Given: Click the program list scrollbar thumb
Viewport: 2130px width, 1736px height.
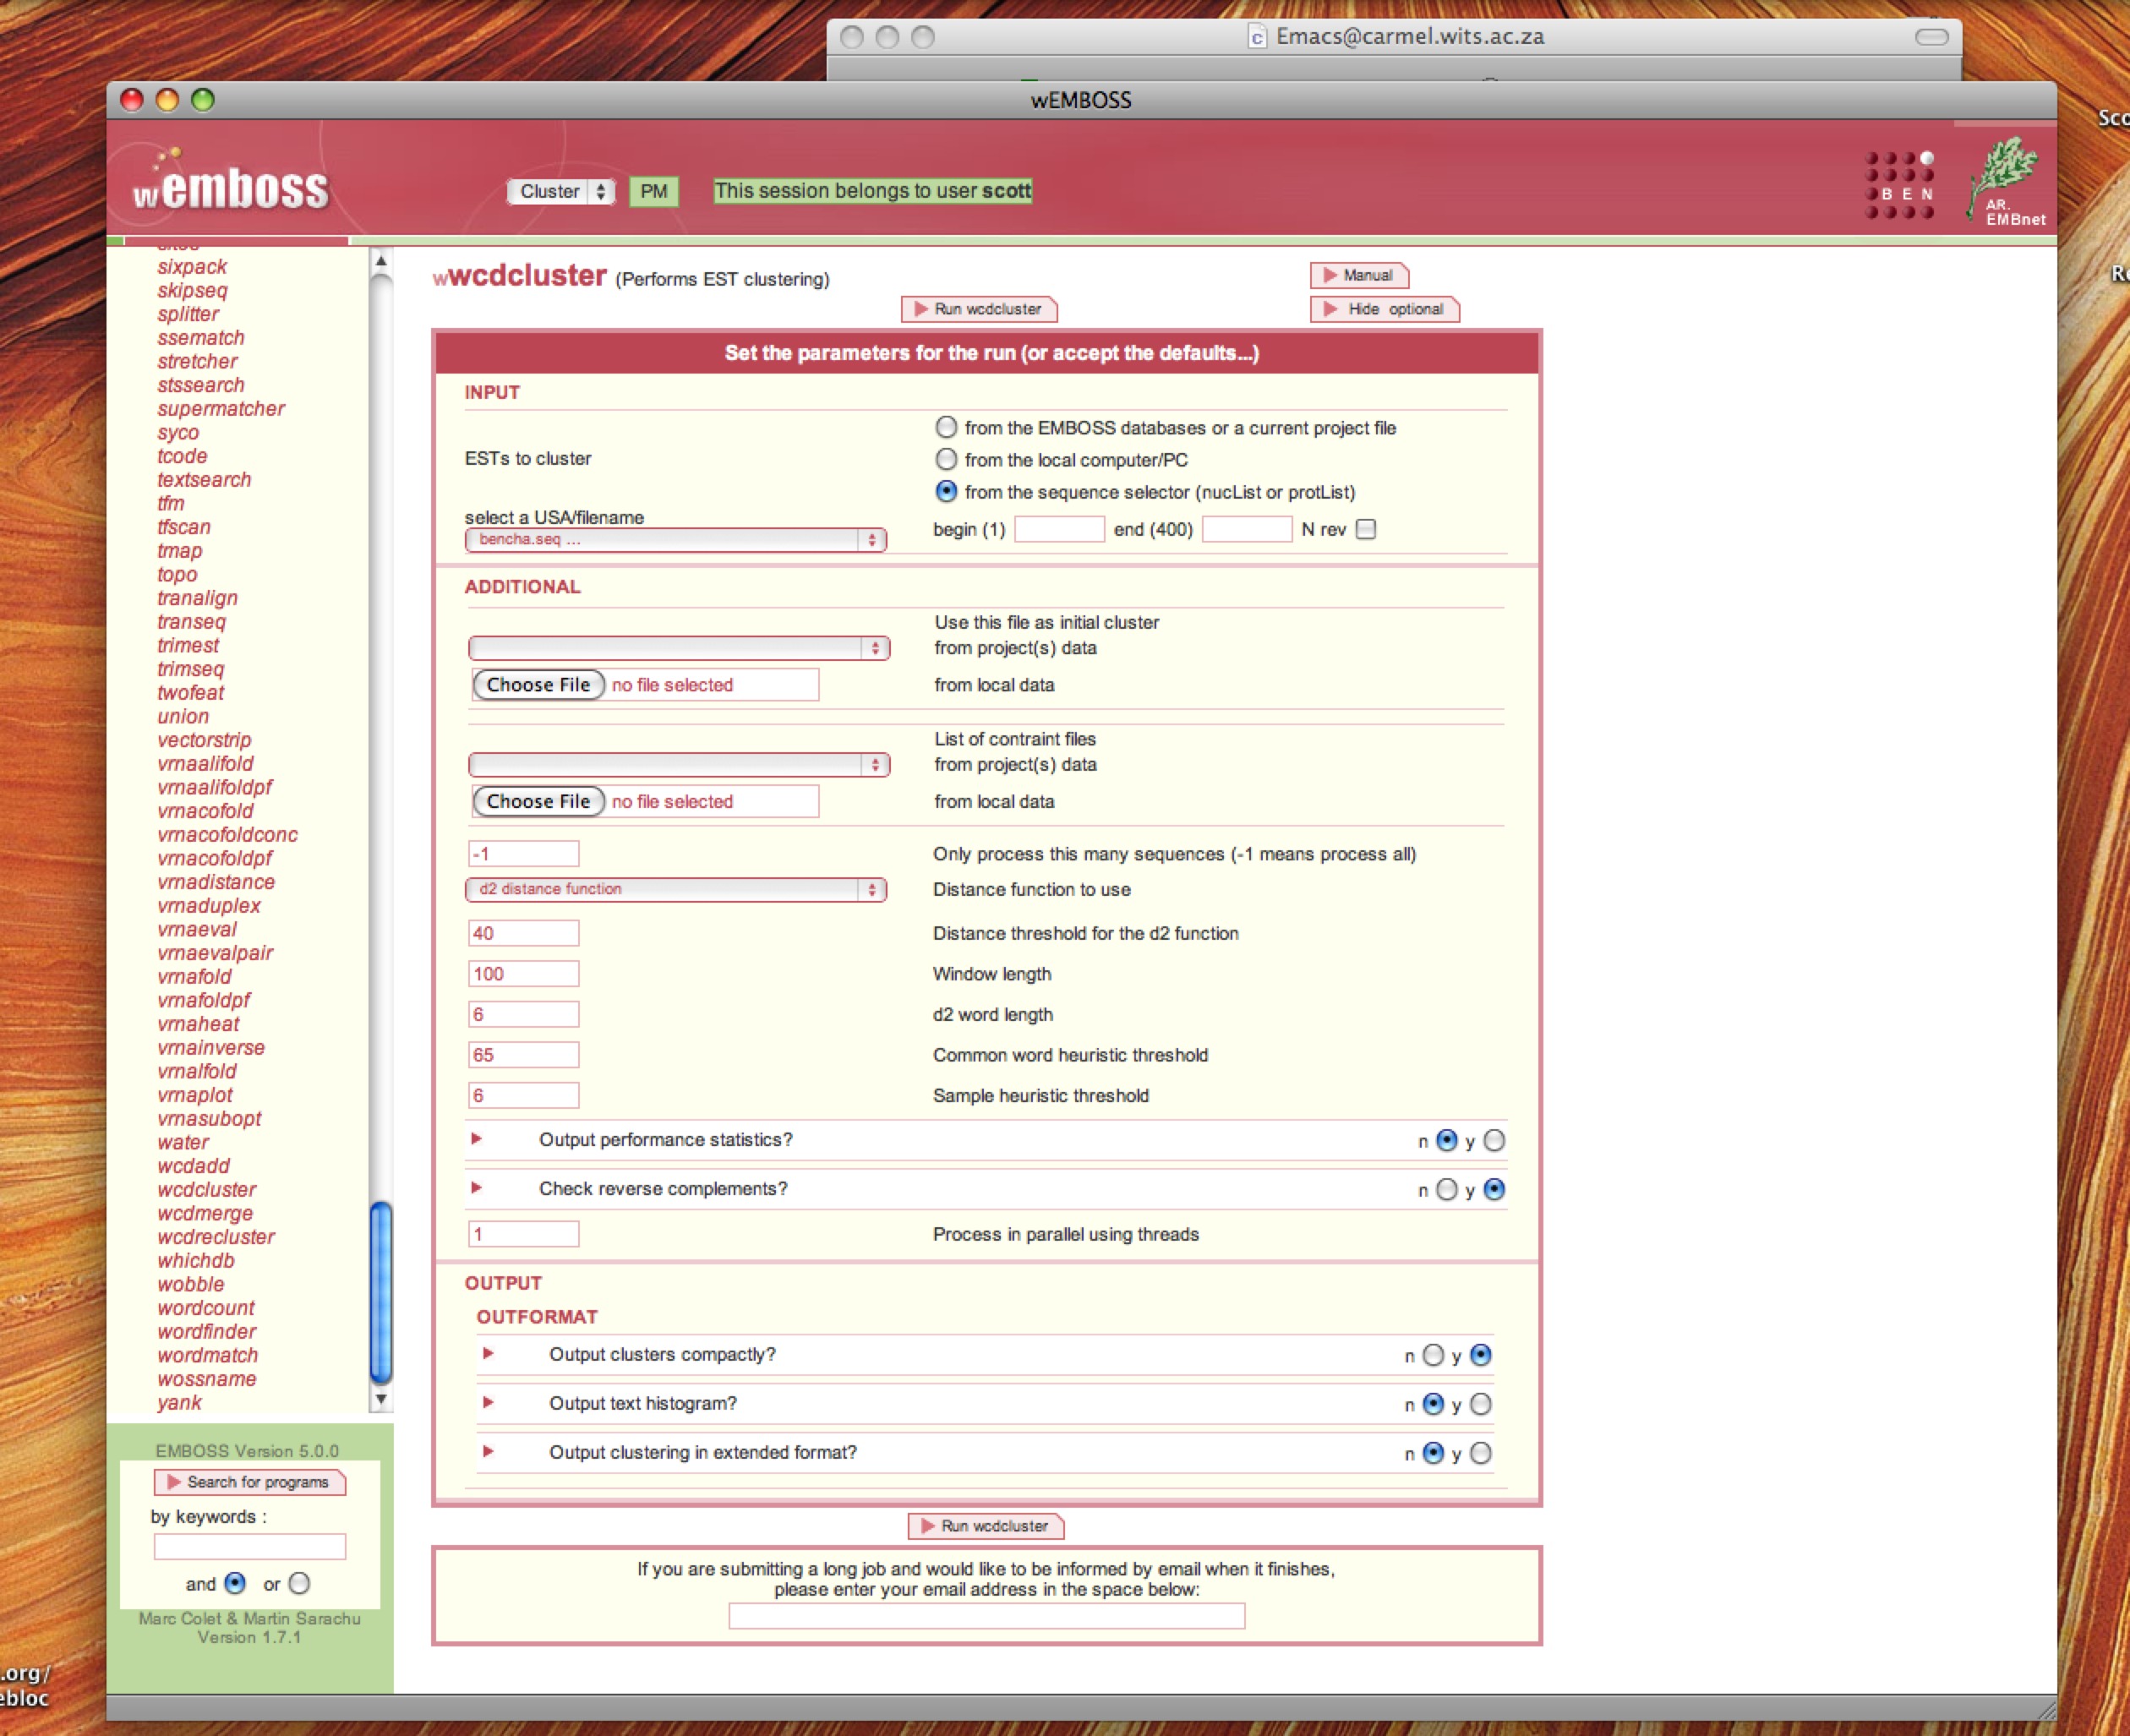Looking at the screenshot, I should pyautogui.click(x=381, y=1292).
